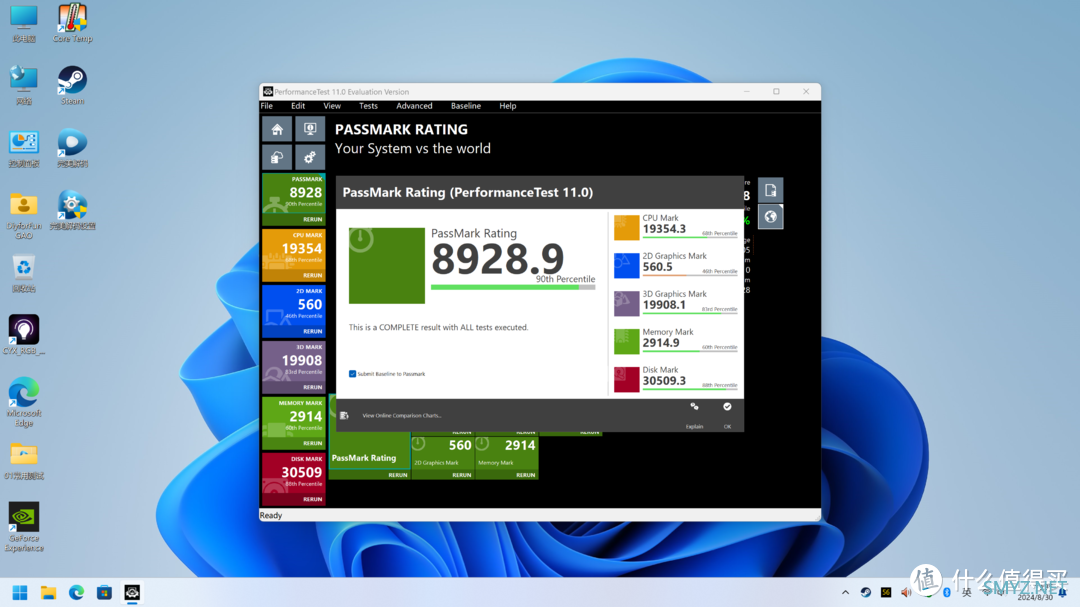Click Steam icon in system tray
Viewport: 1080px width, 607px height.
click(866, 593)
